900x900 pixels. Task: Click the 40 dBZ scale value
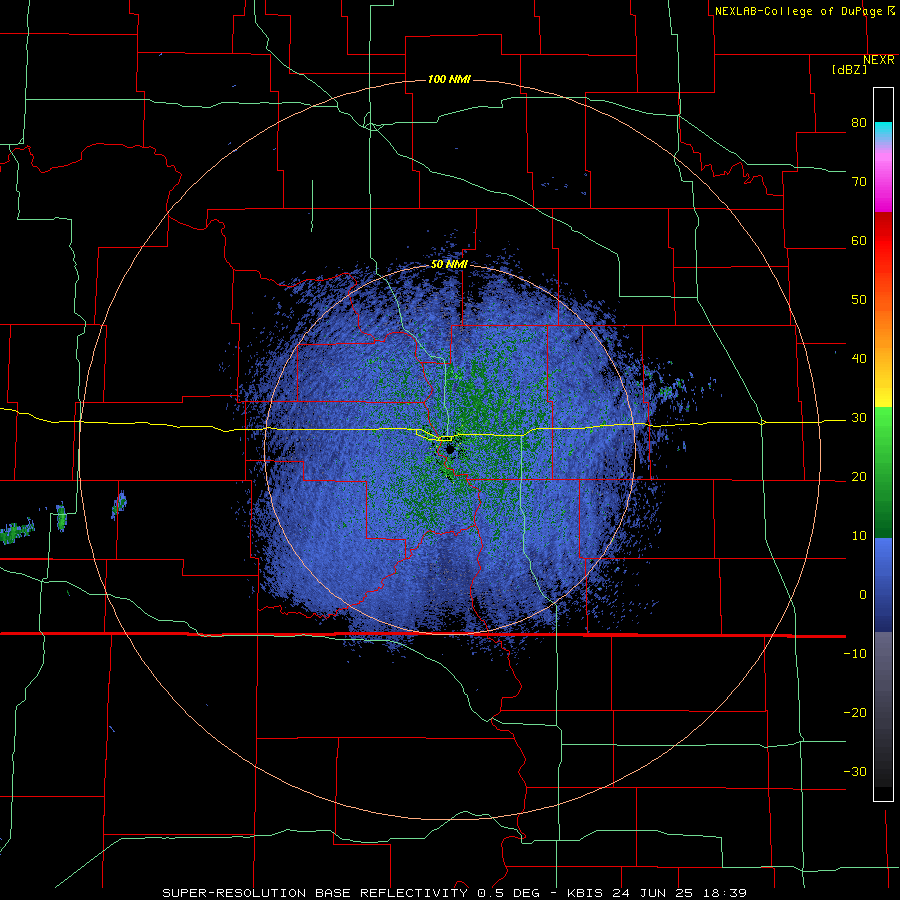click(859, 359)
